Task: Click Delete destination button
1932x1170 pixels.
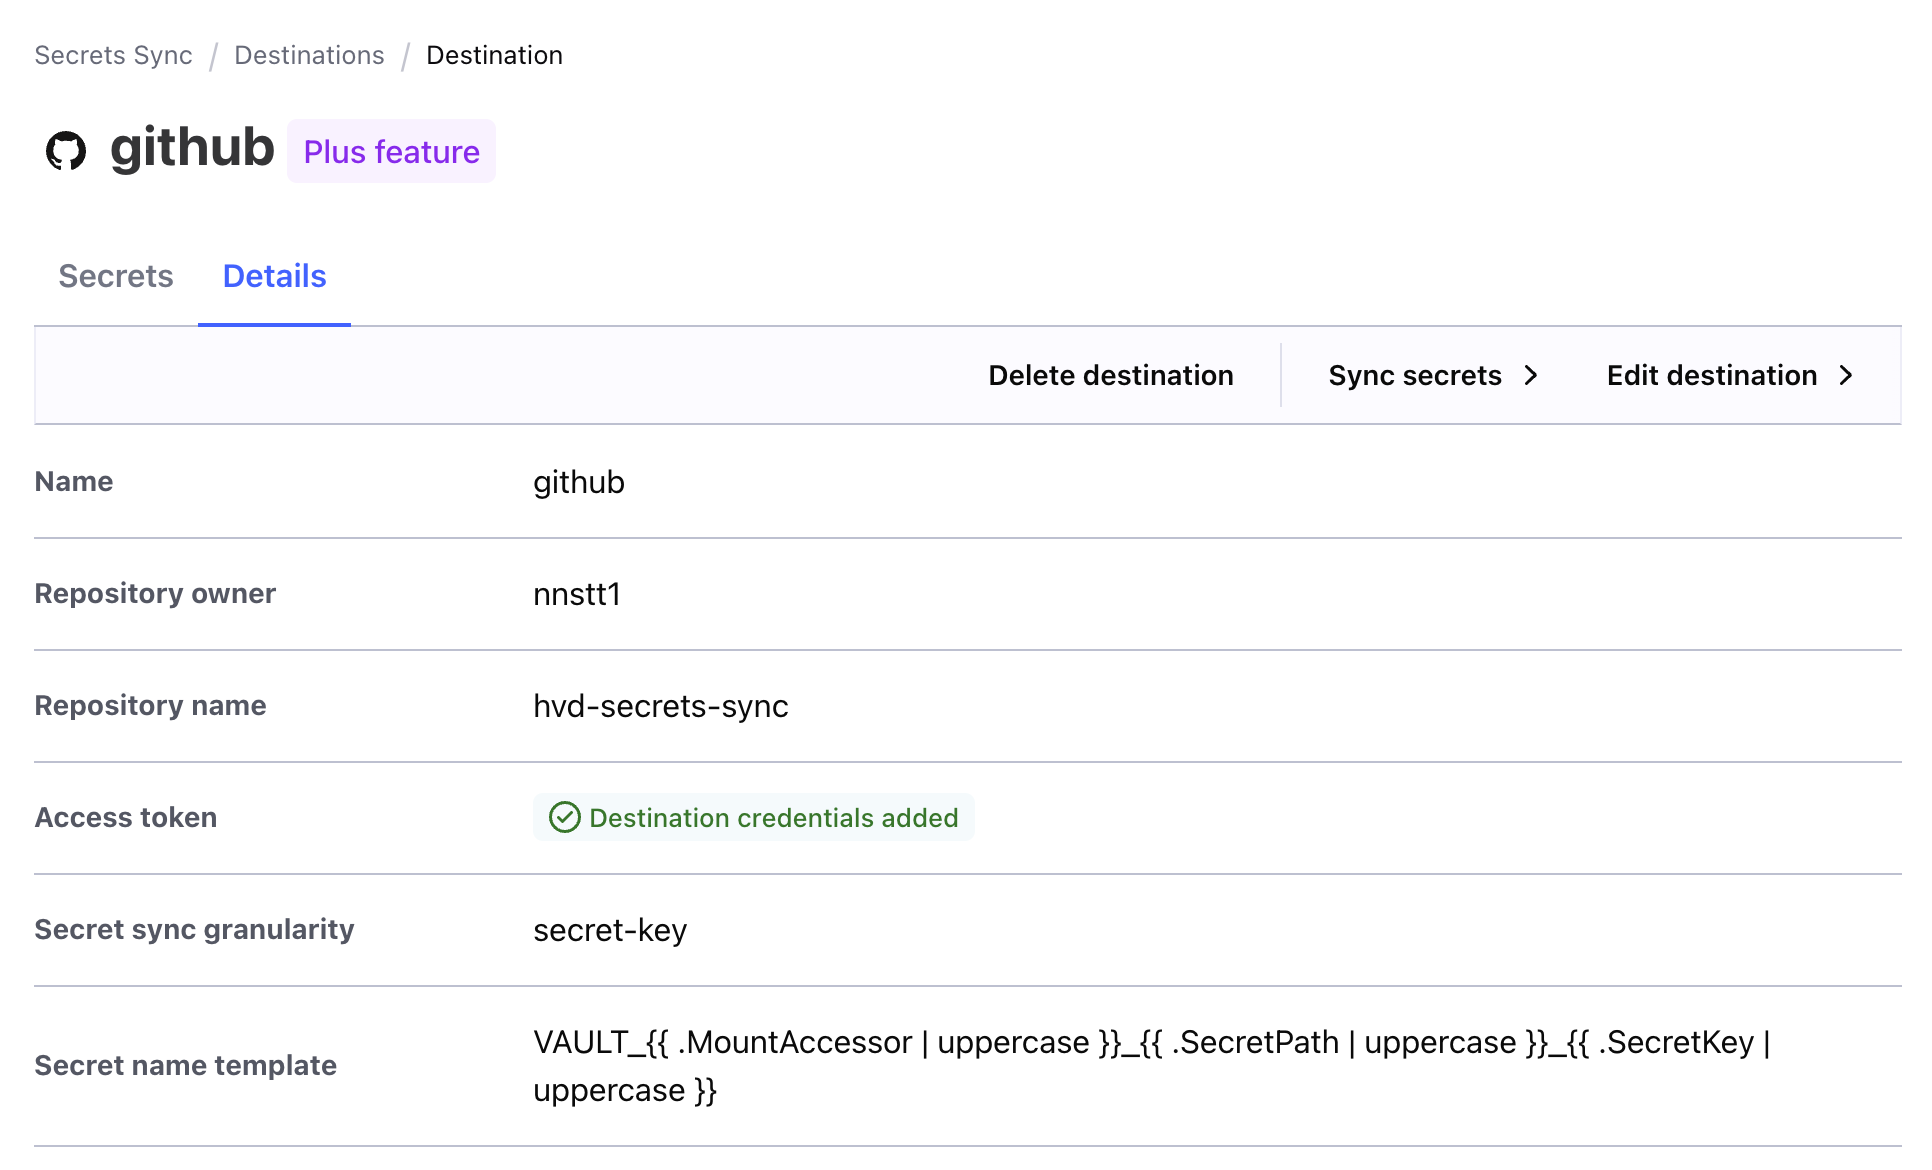Action: point(1110,376)
